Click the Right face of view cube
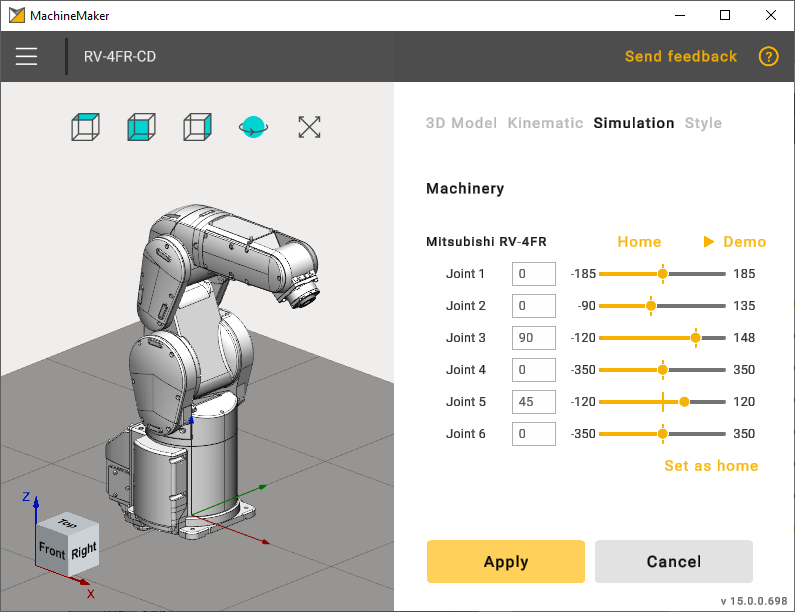The height and width of the screenshot is (612, 795). click(84, 550)
